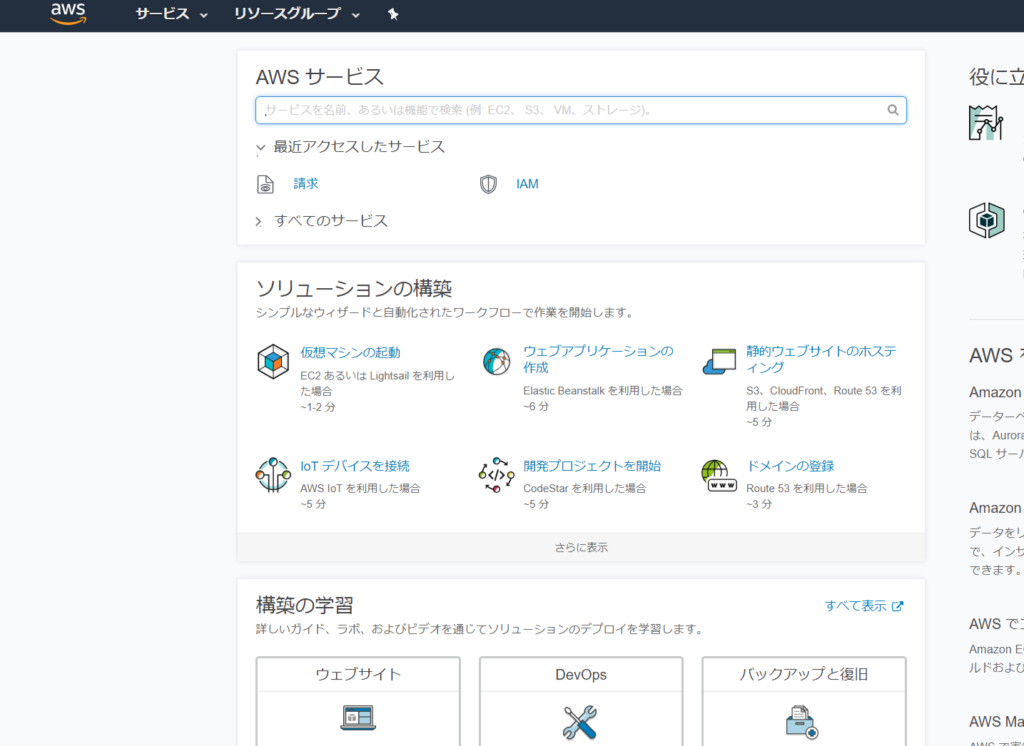Click the chart icon in right panel
This screenshot has width=1024, height=746.
[x=985, y=123]
